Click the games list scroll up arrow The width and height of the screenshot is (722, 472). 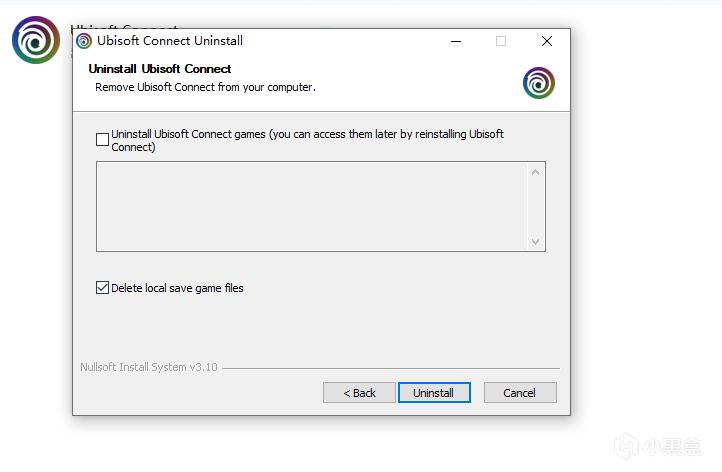coord(535,173)
